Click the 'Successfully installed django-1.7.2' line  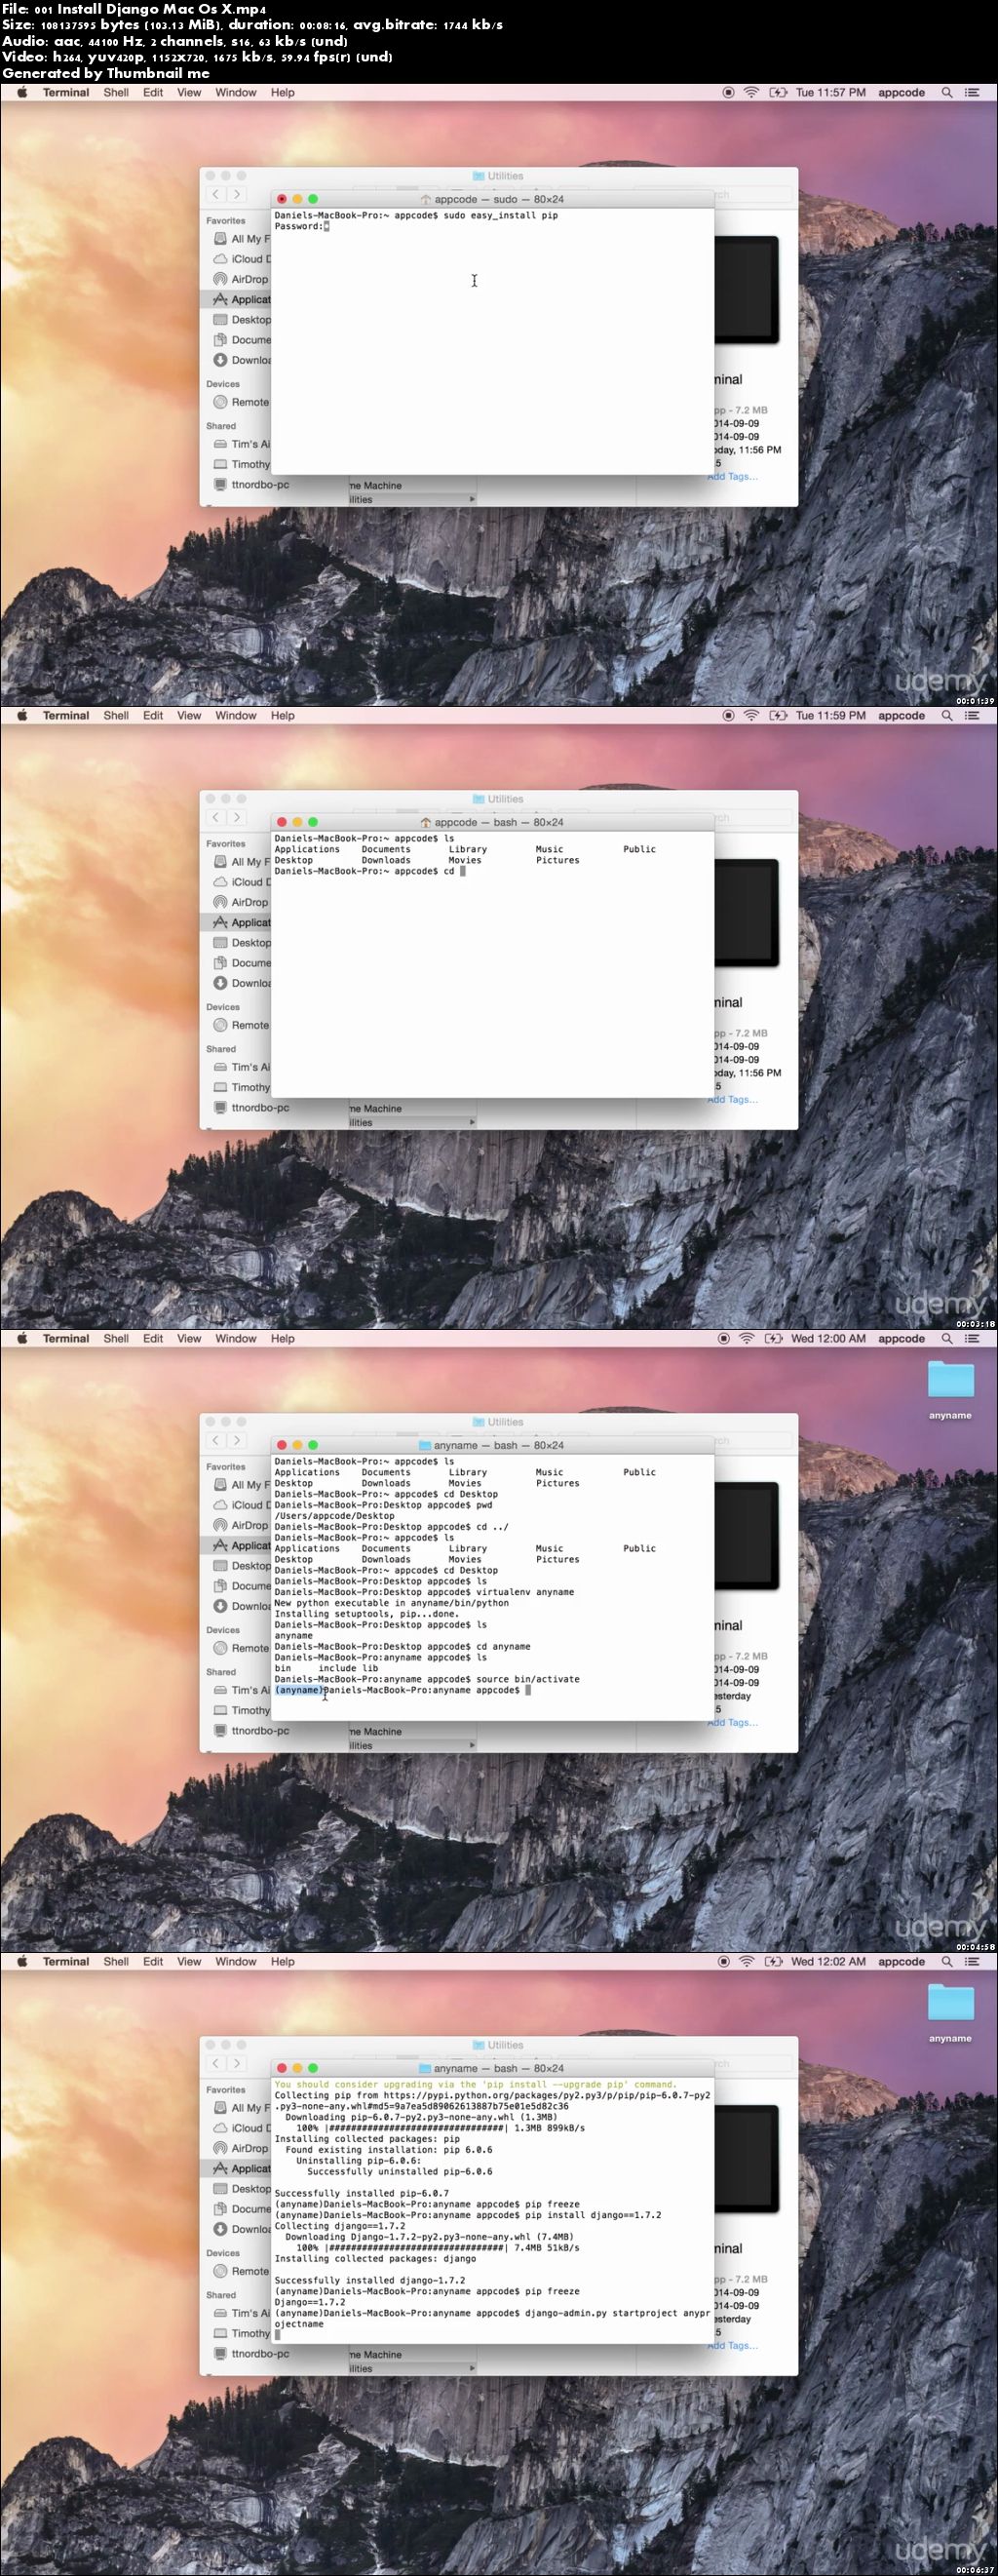pyautogui.click(x=370, y=2280)
